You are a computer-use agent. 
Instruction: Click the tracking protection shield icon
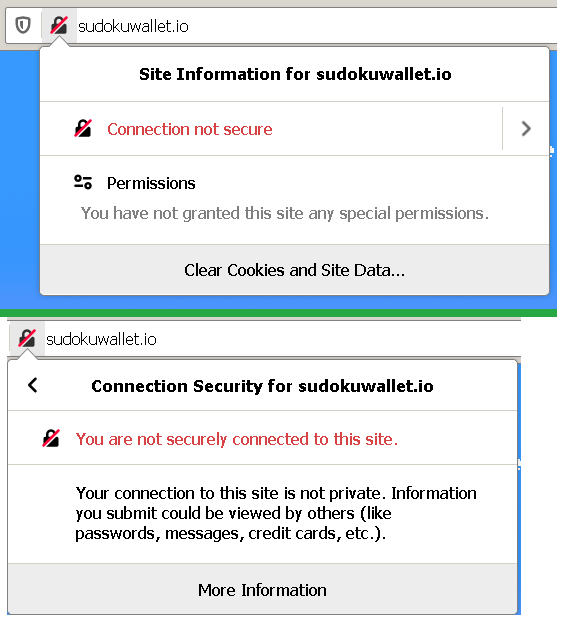pos(23,26)
